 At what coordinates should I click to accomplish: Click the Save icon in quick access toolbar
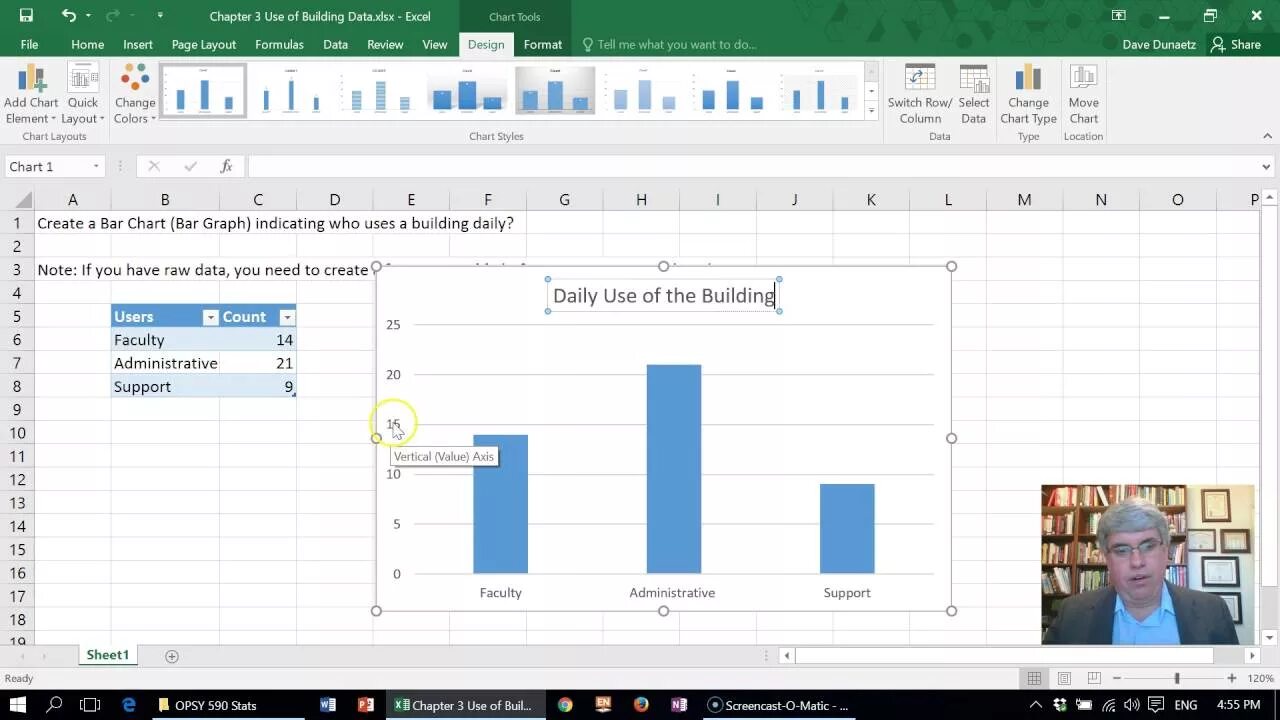click(x=26, y=16)
